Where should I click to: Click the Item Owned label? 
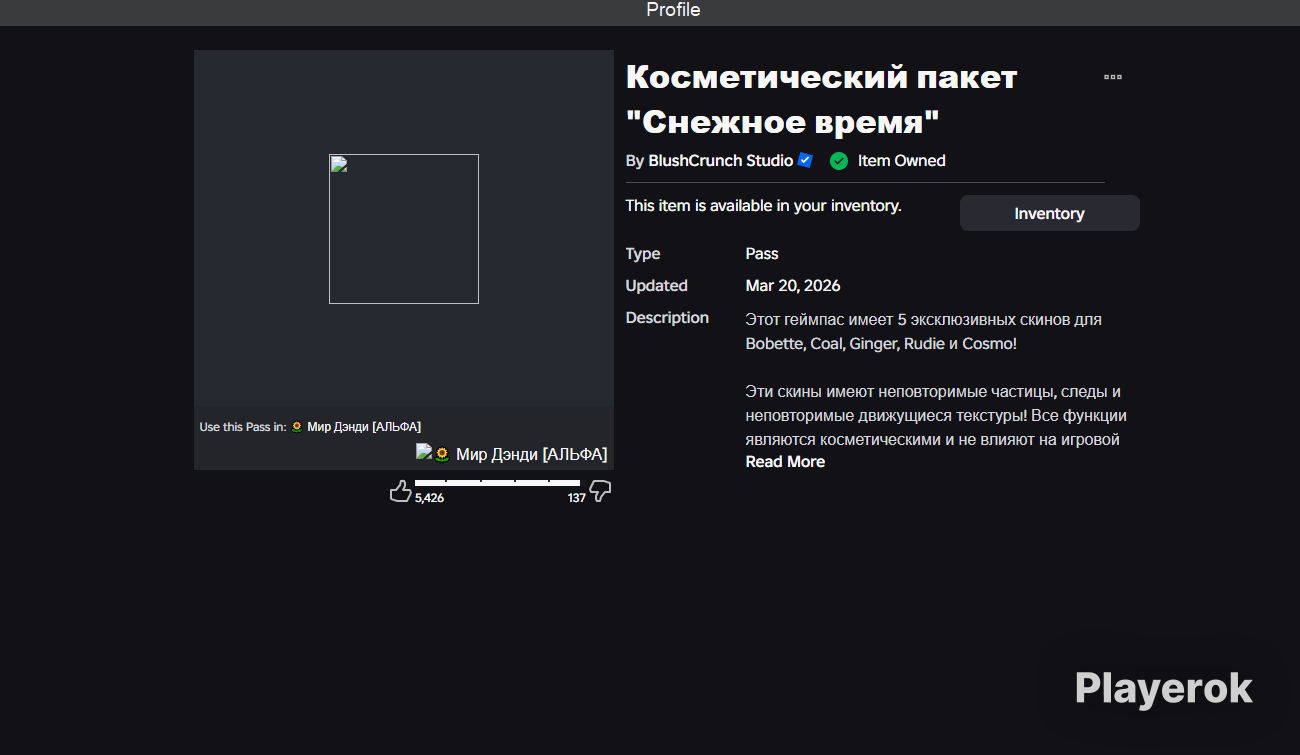pos(901,161)
